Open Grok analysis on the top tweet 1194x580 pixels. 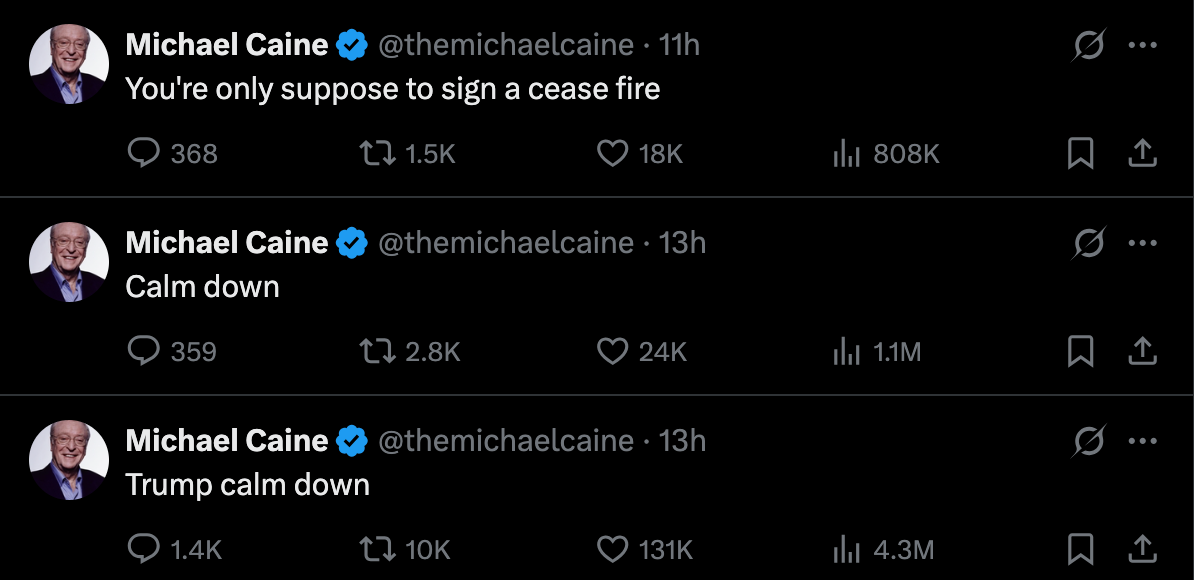click(1090, 44)
